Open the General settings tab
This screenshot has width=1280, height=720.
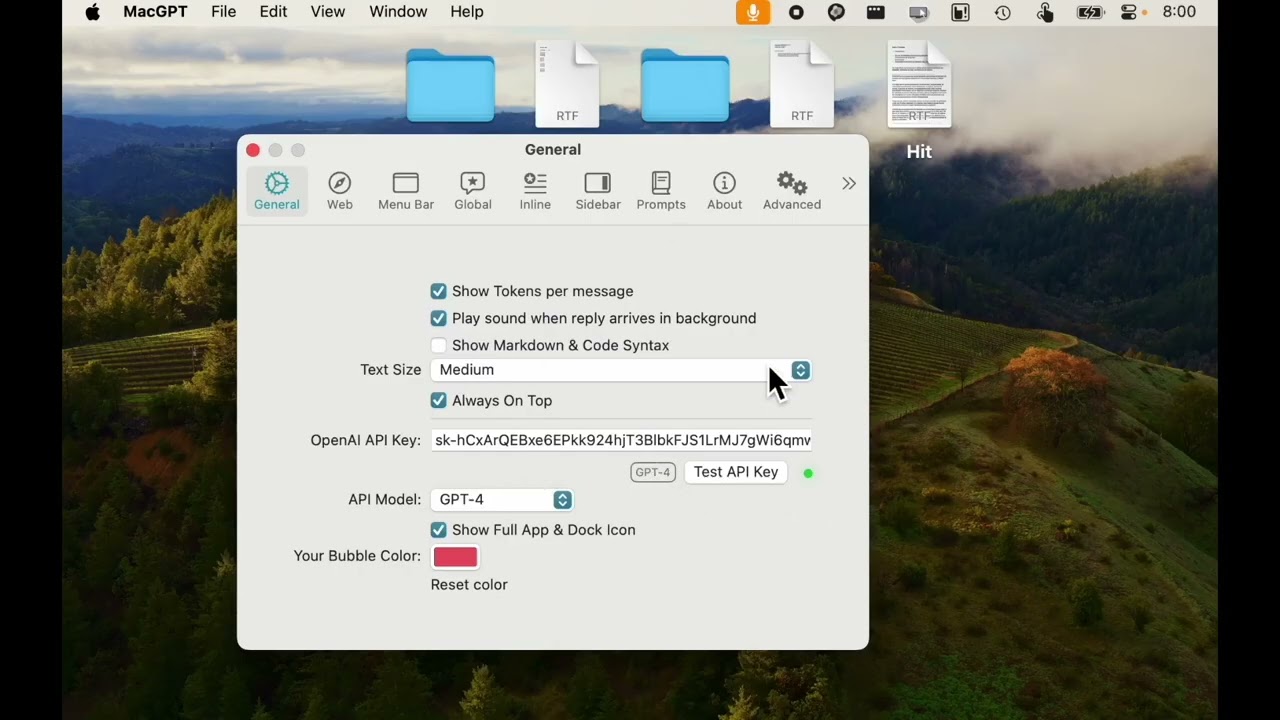pos(277,191)
